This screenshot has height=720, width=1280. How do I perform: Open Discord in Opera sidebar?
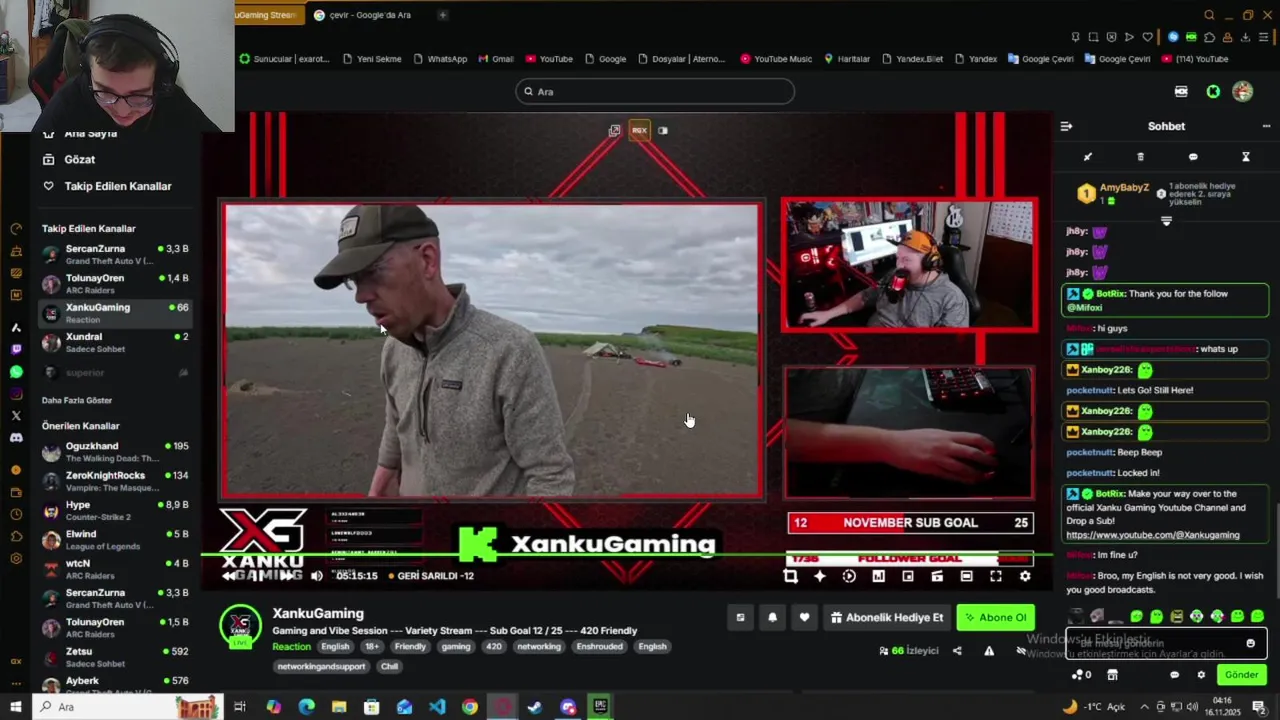click(x=16, y=437)
